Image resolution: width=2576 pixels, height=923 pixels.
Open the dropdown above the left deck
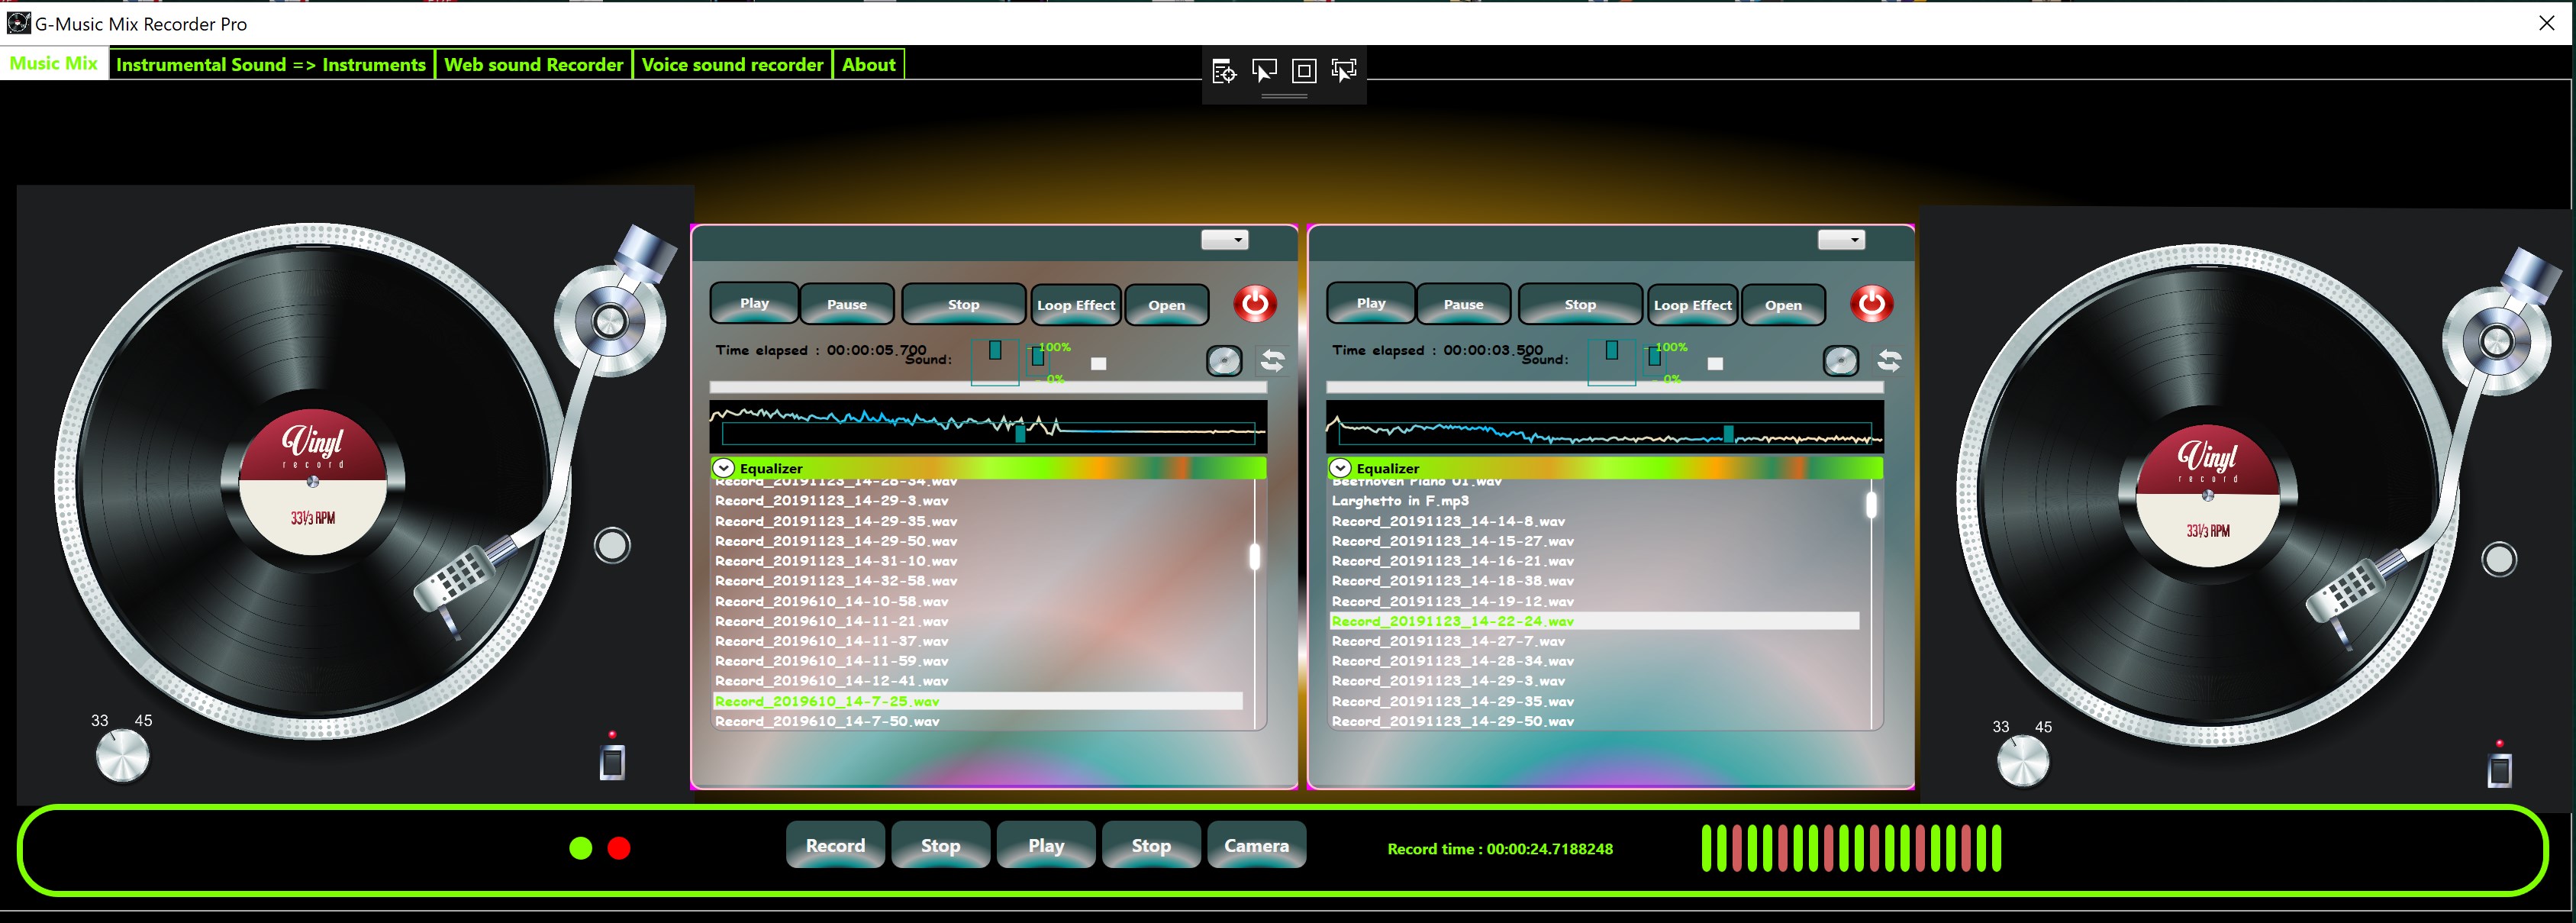tap(1224, 240)
